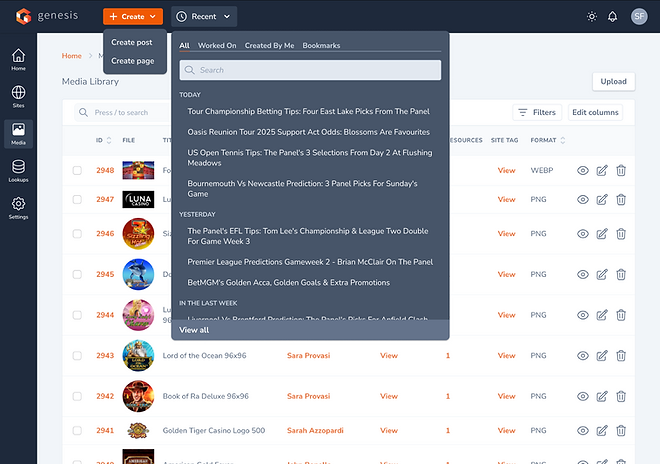The image size is (660, 464).
Task: Open the Oasis Reunion Tour 2025 recent item
Action: (x=309, y=132)
